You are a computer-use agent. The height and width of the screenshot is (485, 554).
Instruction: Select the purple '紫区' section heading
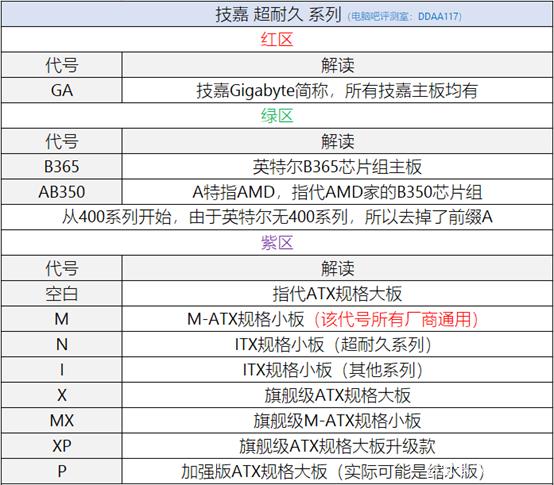pos(277,243)
